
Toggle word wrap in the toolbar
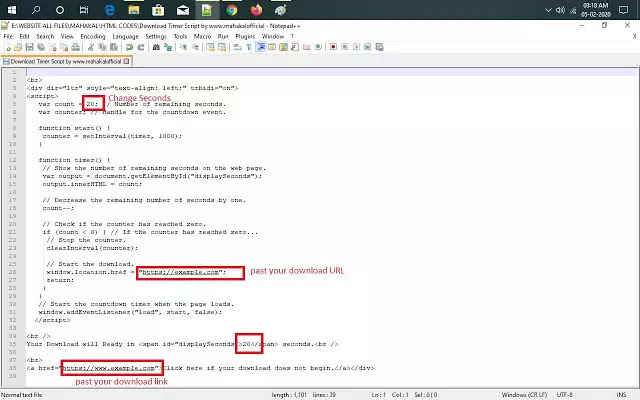pos(237,47)
